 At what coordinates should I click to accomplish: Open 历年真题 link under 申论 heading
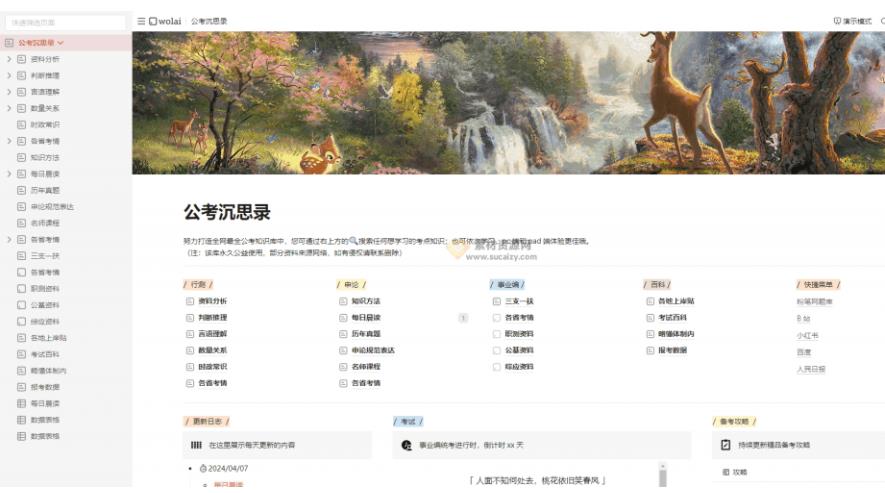(366, 334)
